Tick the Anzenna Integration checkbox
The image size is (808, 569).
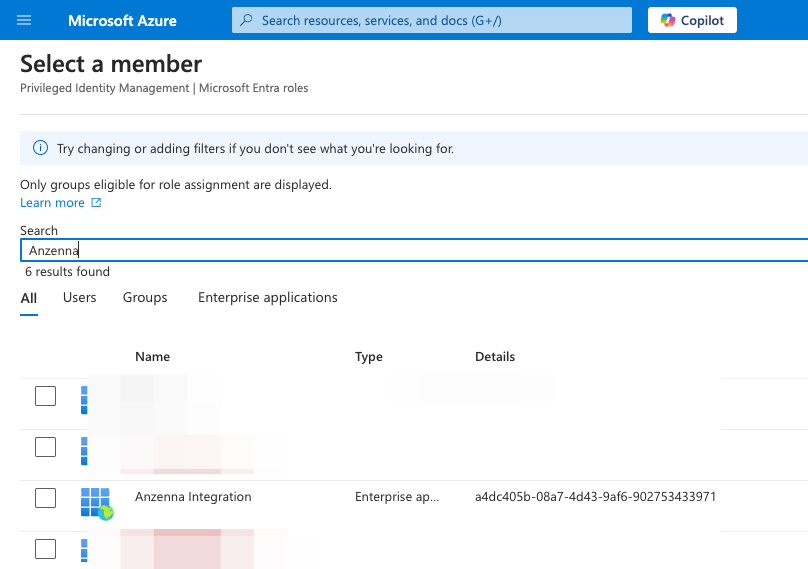(45, 497)
